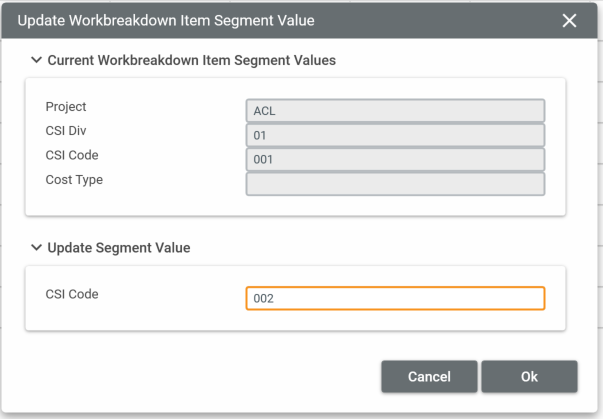
Task: Click the dialog title Update Workbreakdown Item Segment Value
Action: tap(166, 21)
